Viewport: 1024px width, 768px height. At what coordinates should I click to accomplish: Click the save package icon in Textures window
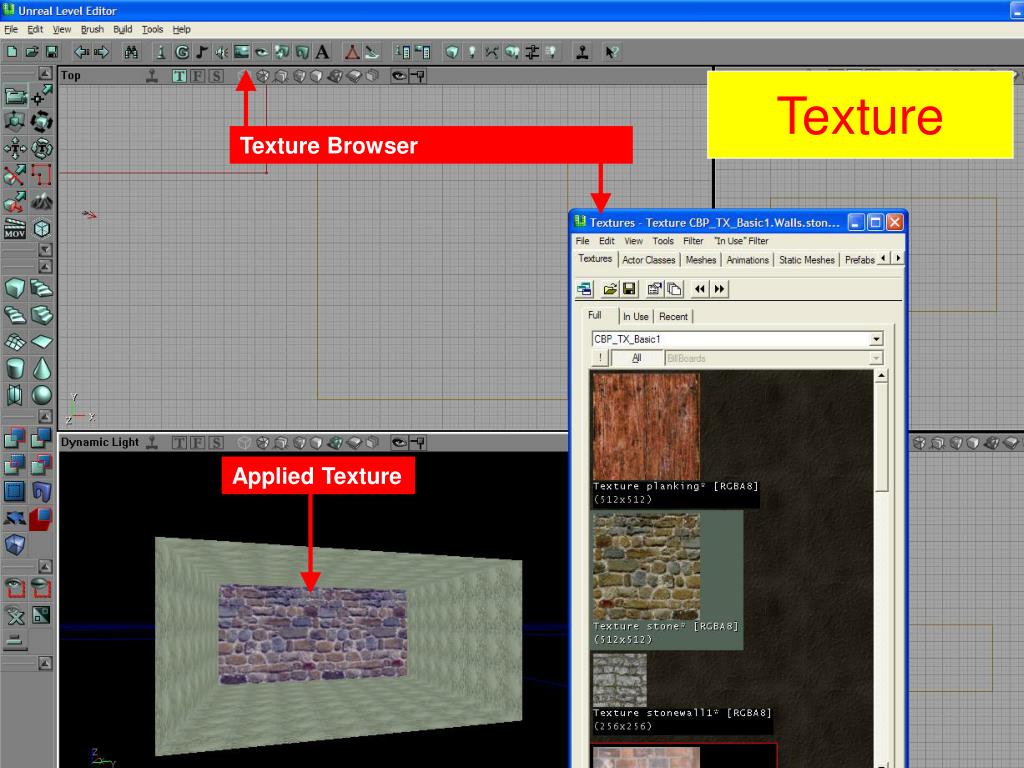coord(629,289)
